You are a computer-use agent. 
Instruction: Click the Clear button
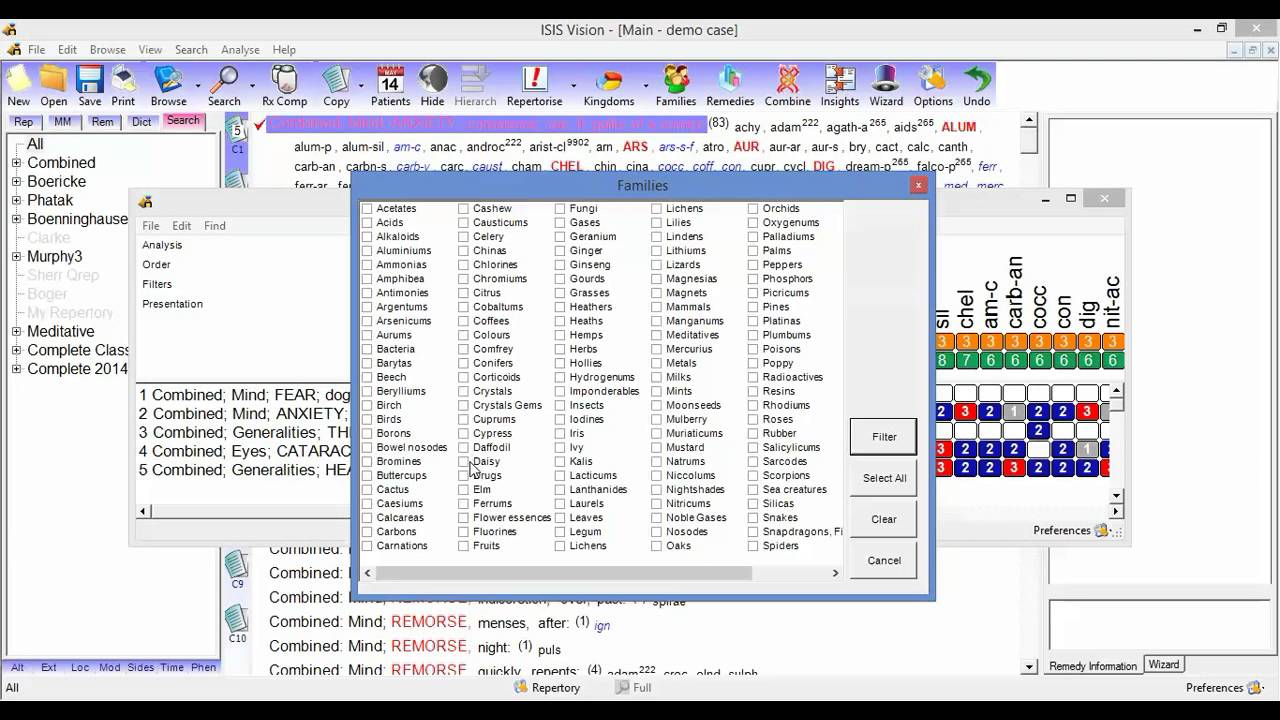[x=884, y=519]
